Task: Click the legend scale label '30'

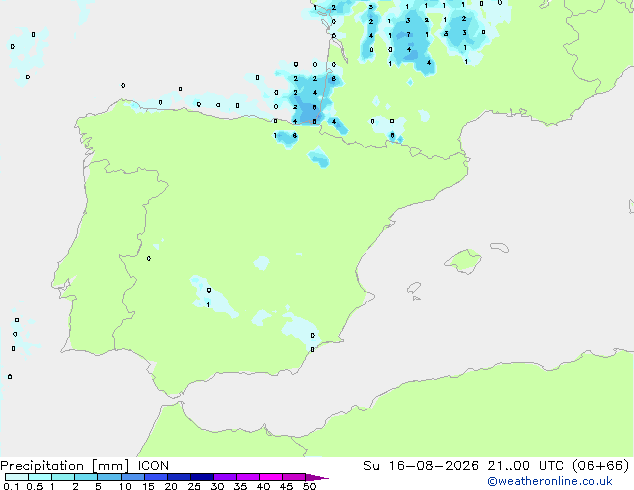Action: click(217, 486)
